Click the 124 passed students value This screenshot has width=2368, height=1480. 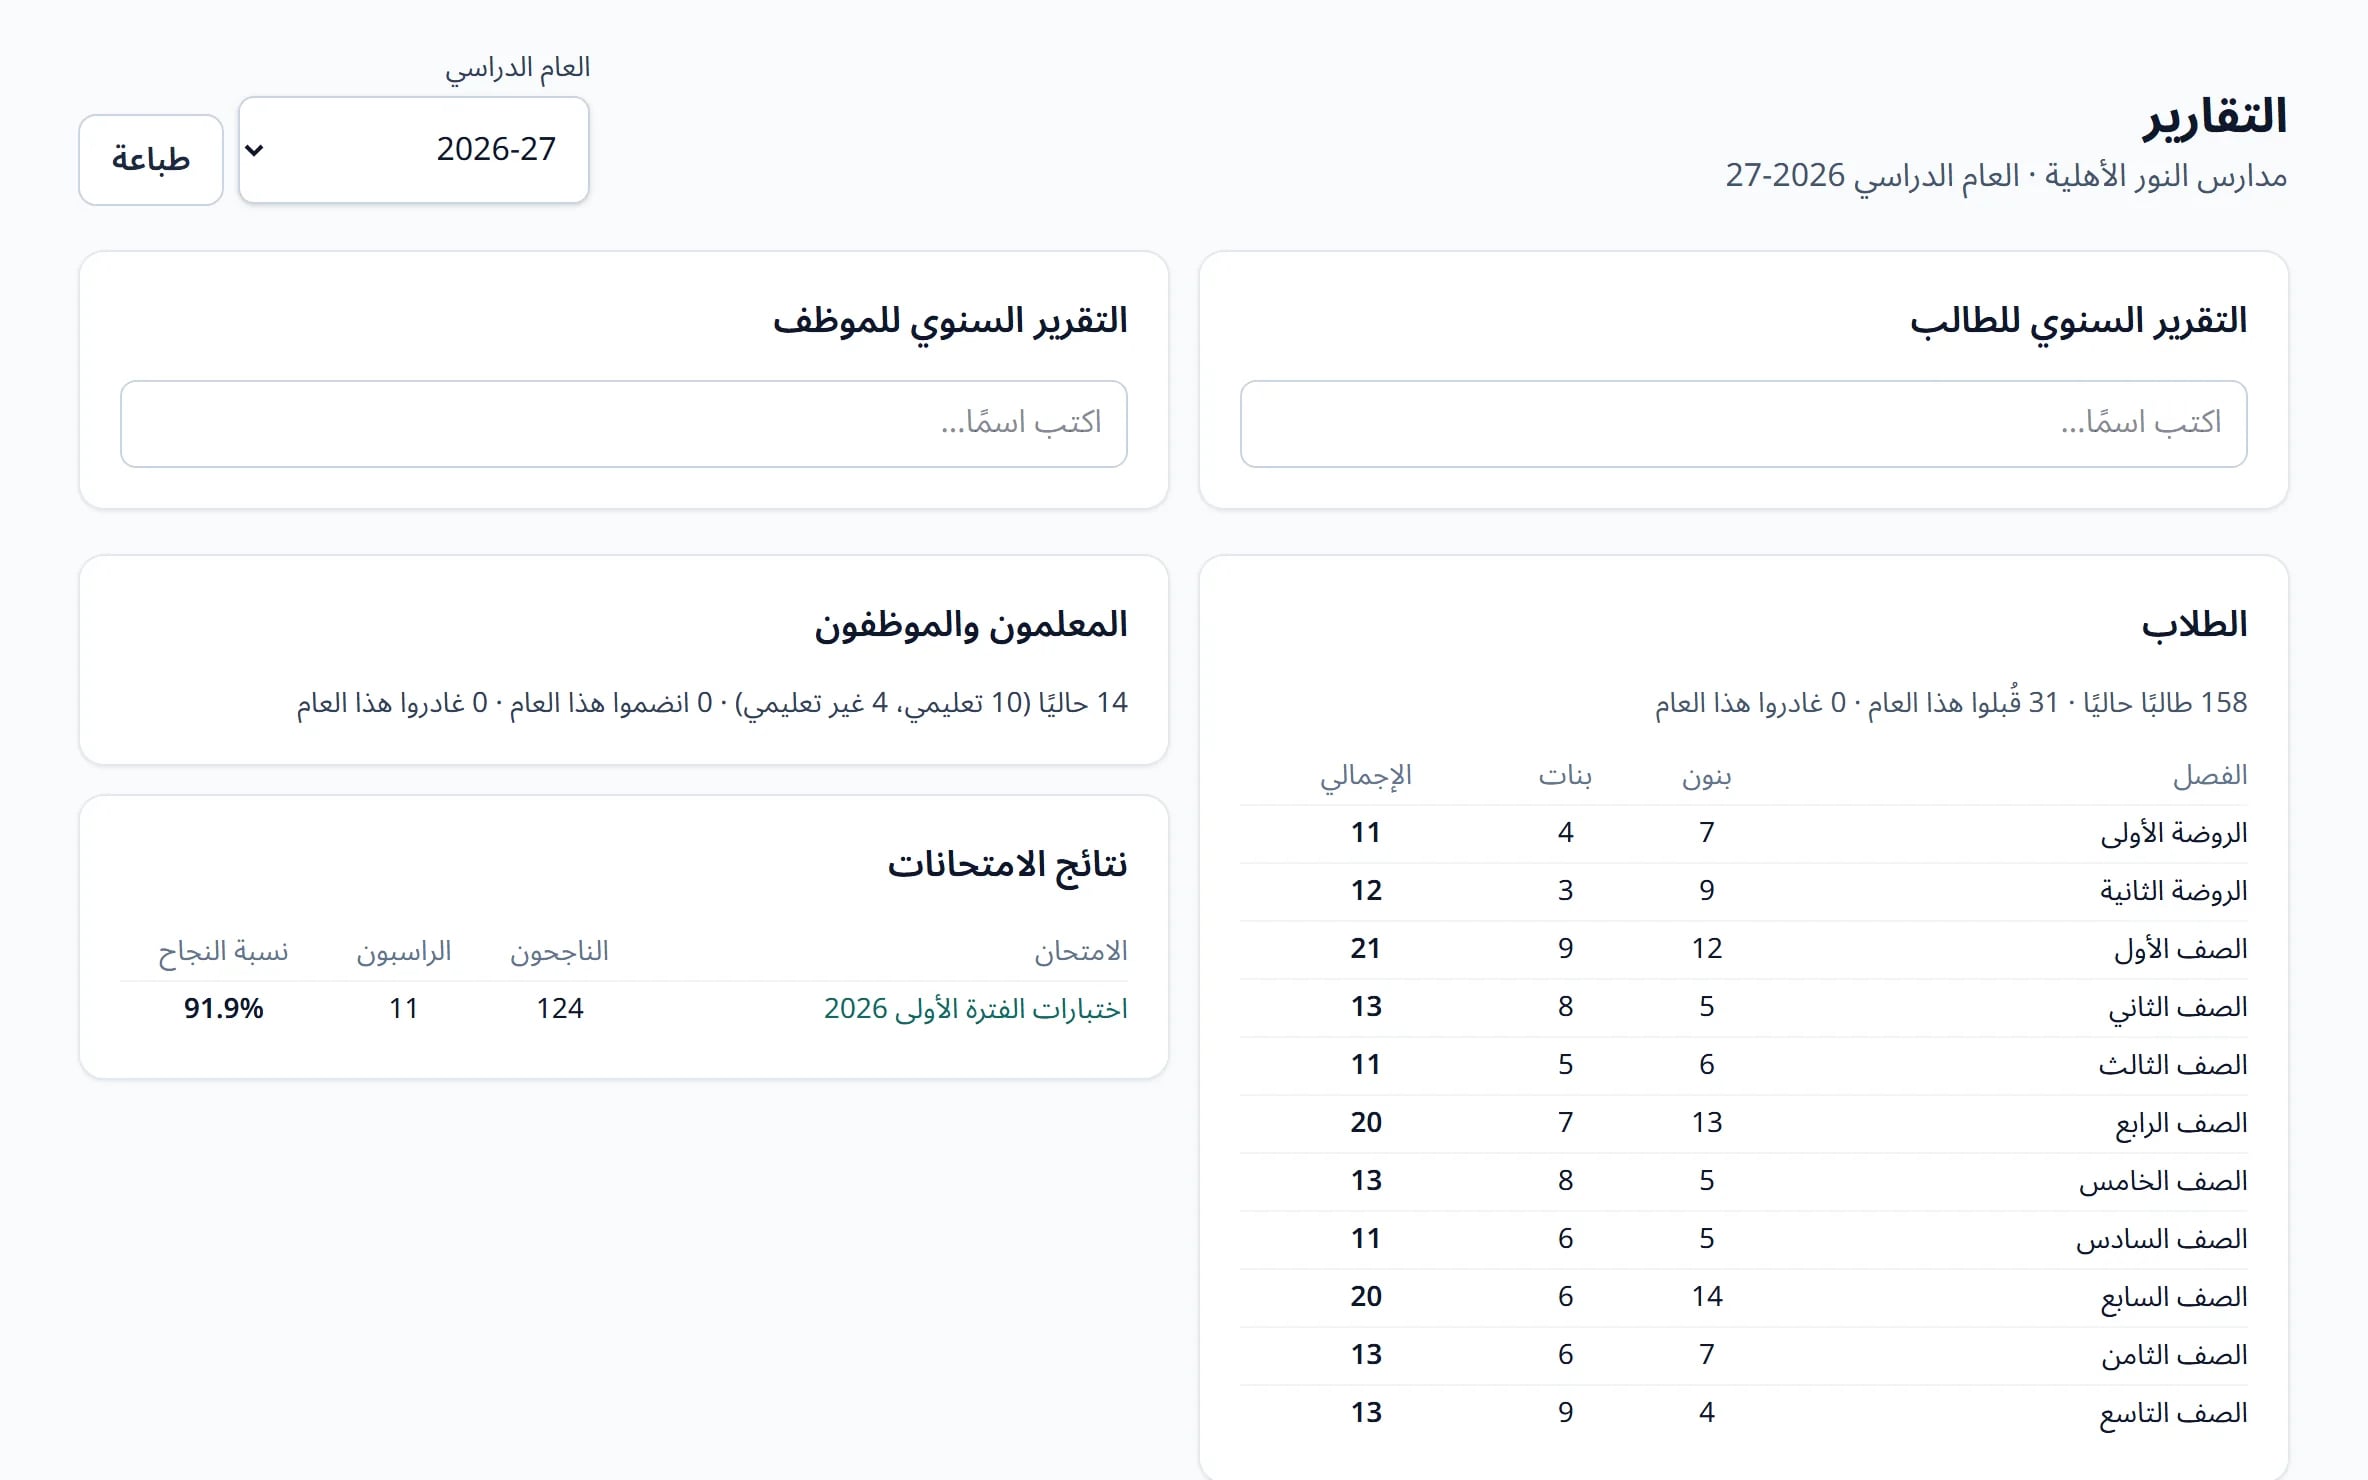coord(559,1008)
